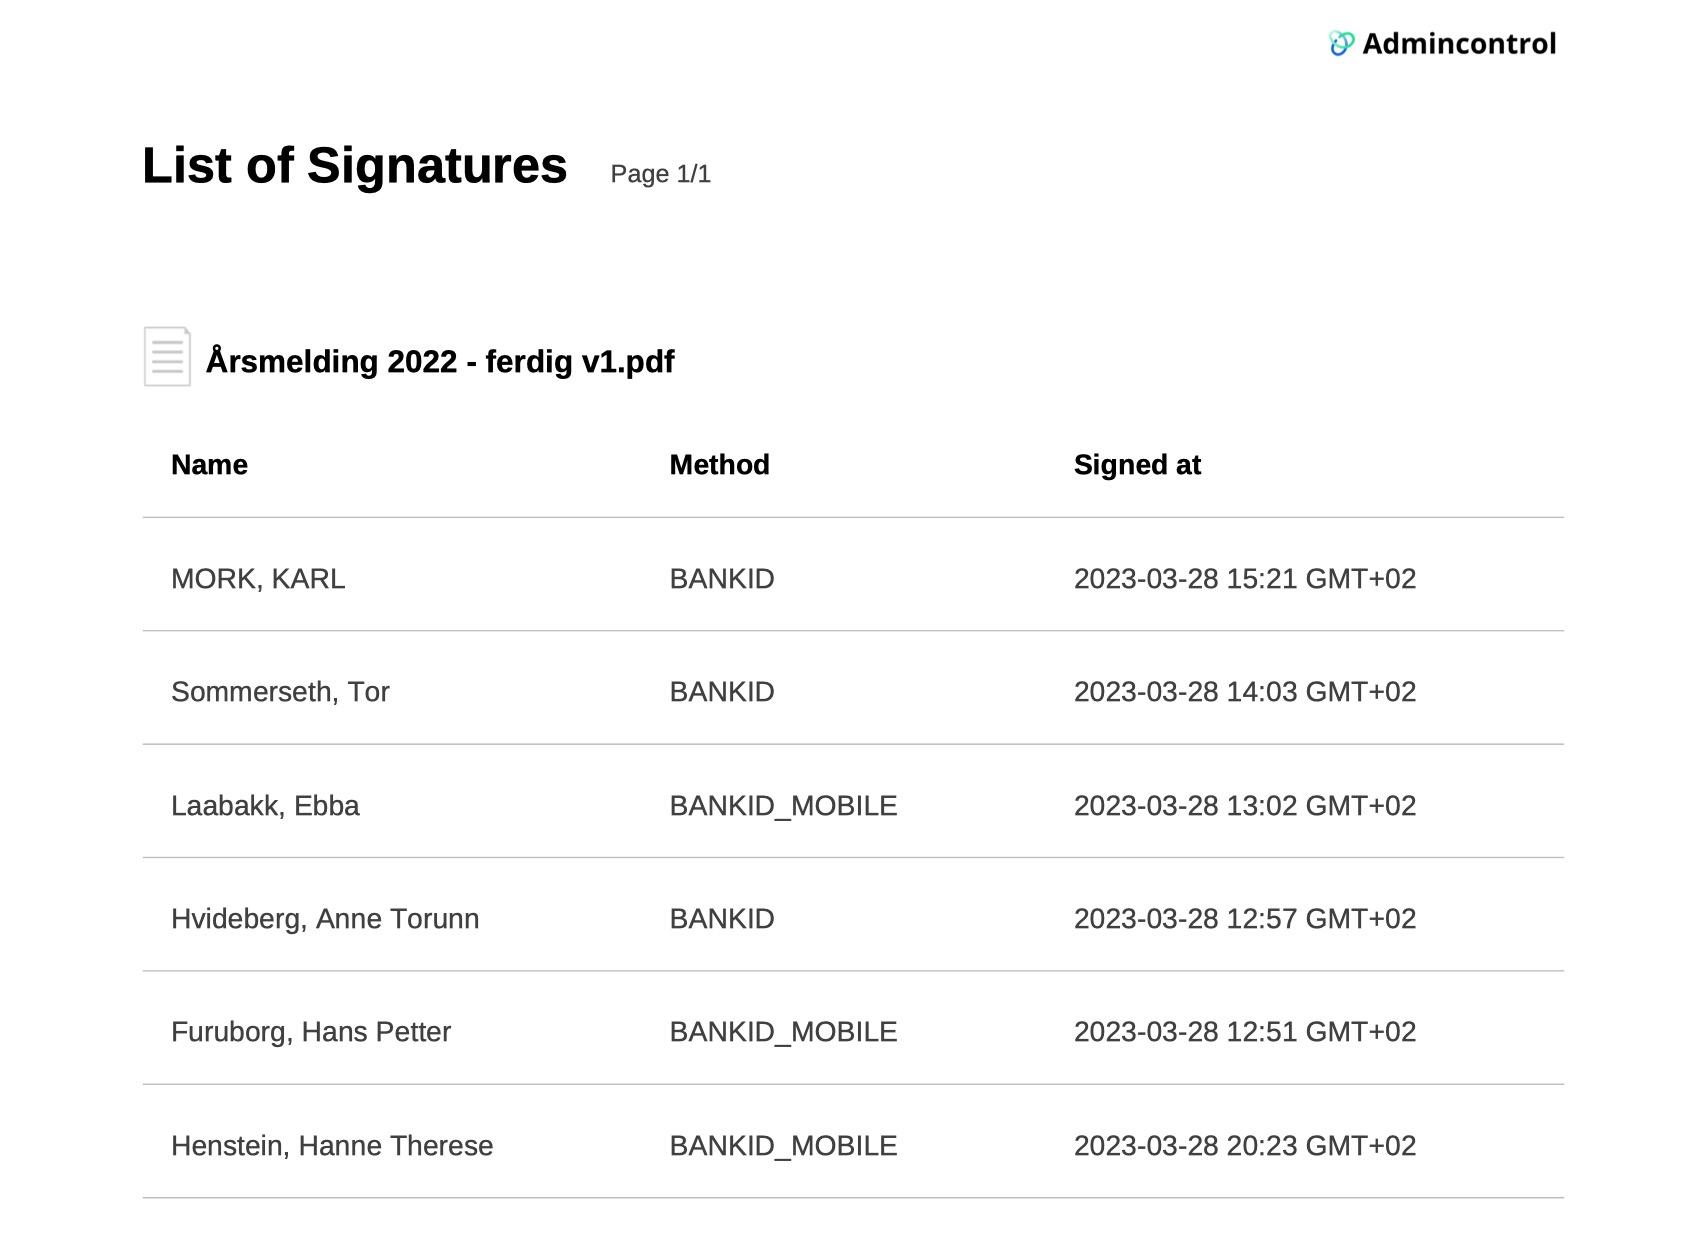Click the document icon beside Årsmelding 2022
The image size is (1704, 1244).
[167, 357]
